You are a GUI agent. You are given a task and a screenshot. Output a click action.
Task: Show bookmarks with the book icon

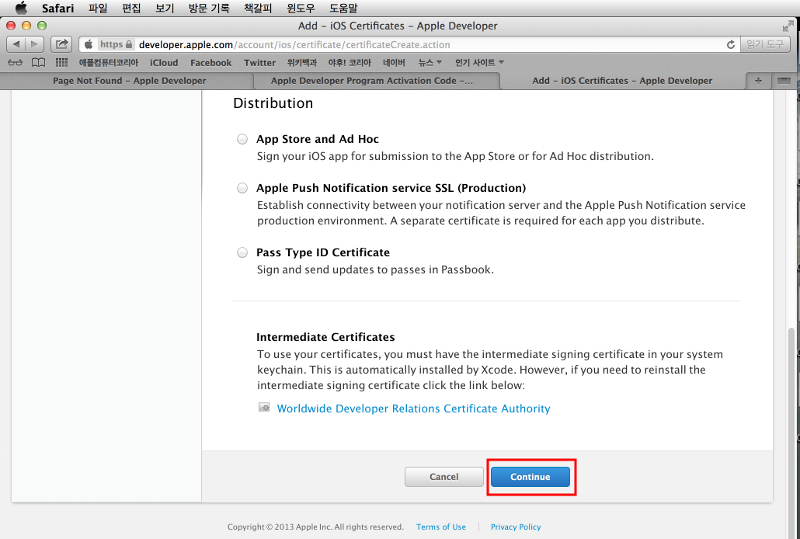[x=38, y=62]
